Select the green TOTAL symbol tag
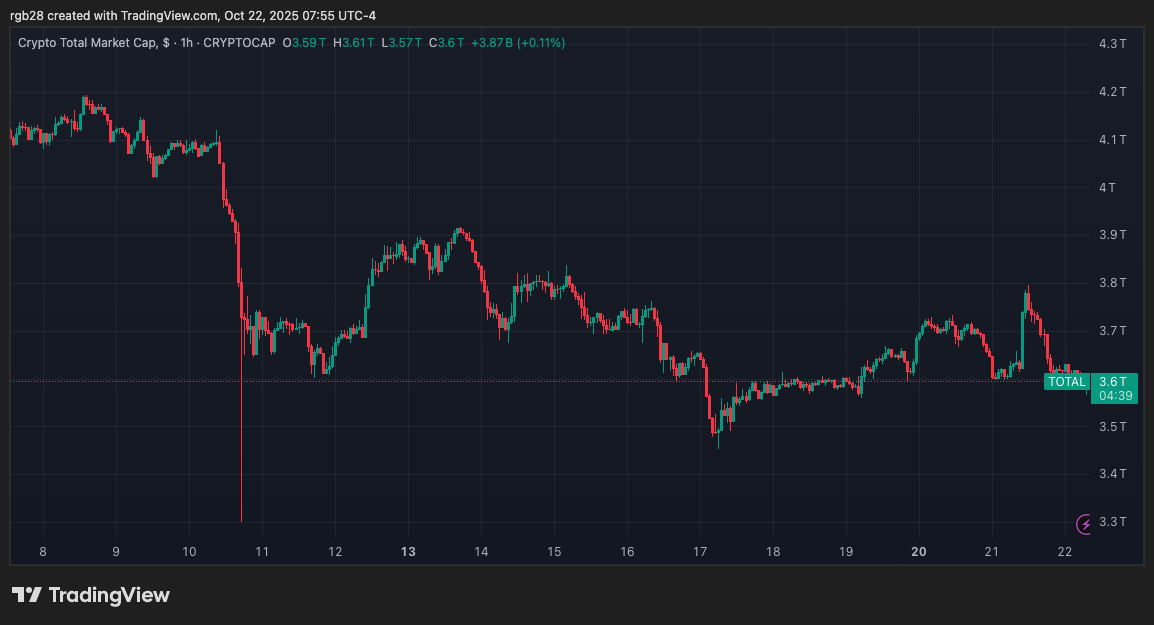Viewport: 1154px width, 625px height. pyautogui.click(x=1066, y=381)
